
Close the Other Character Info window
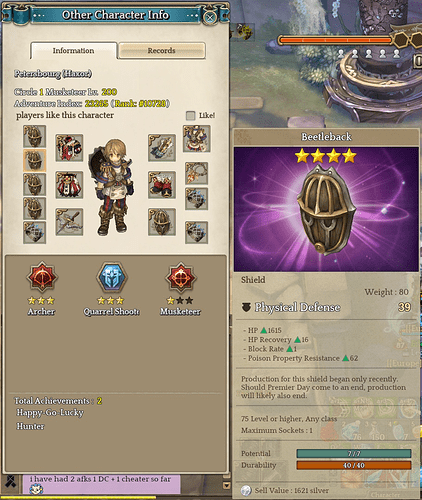(x=210, y=17)
